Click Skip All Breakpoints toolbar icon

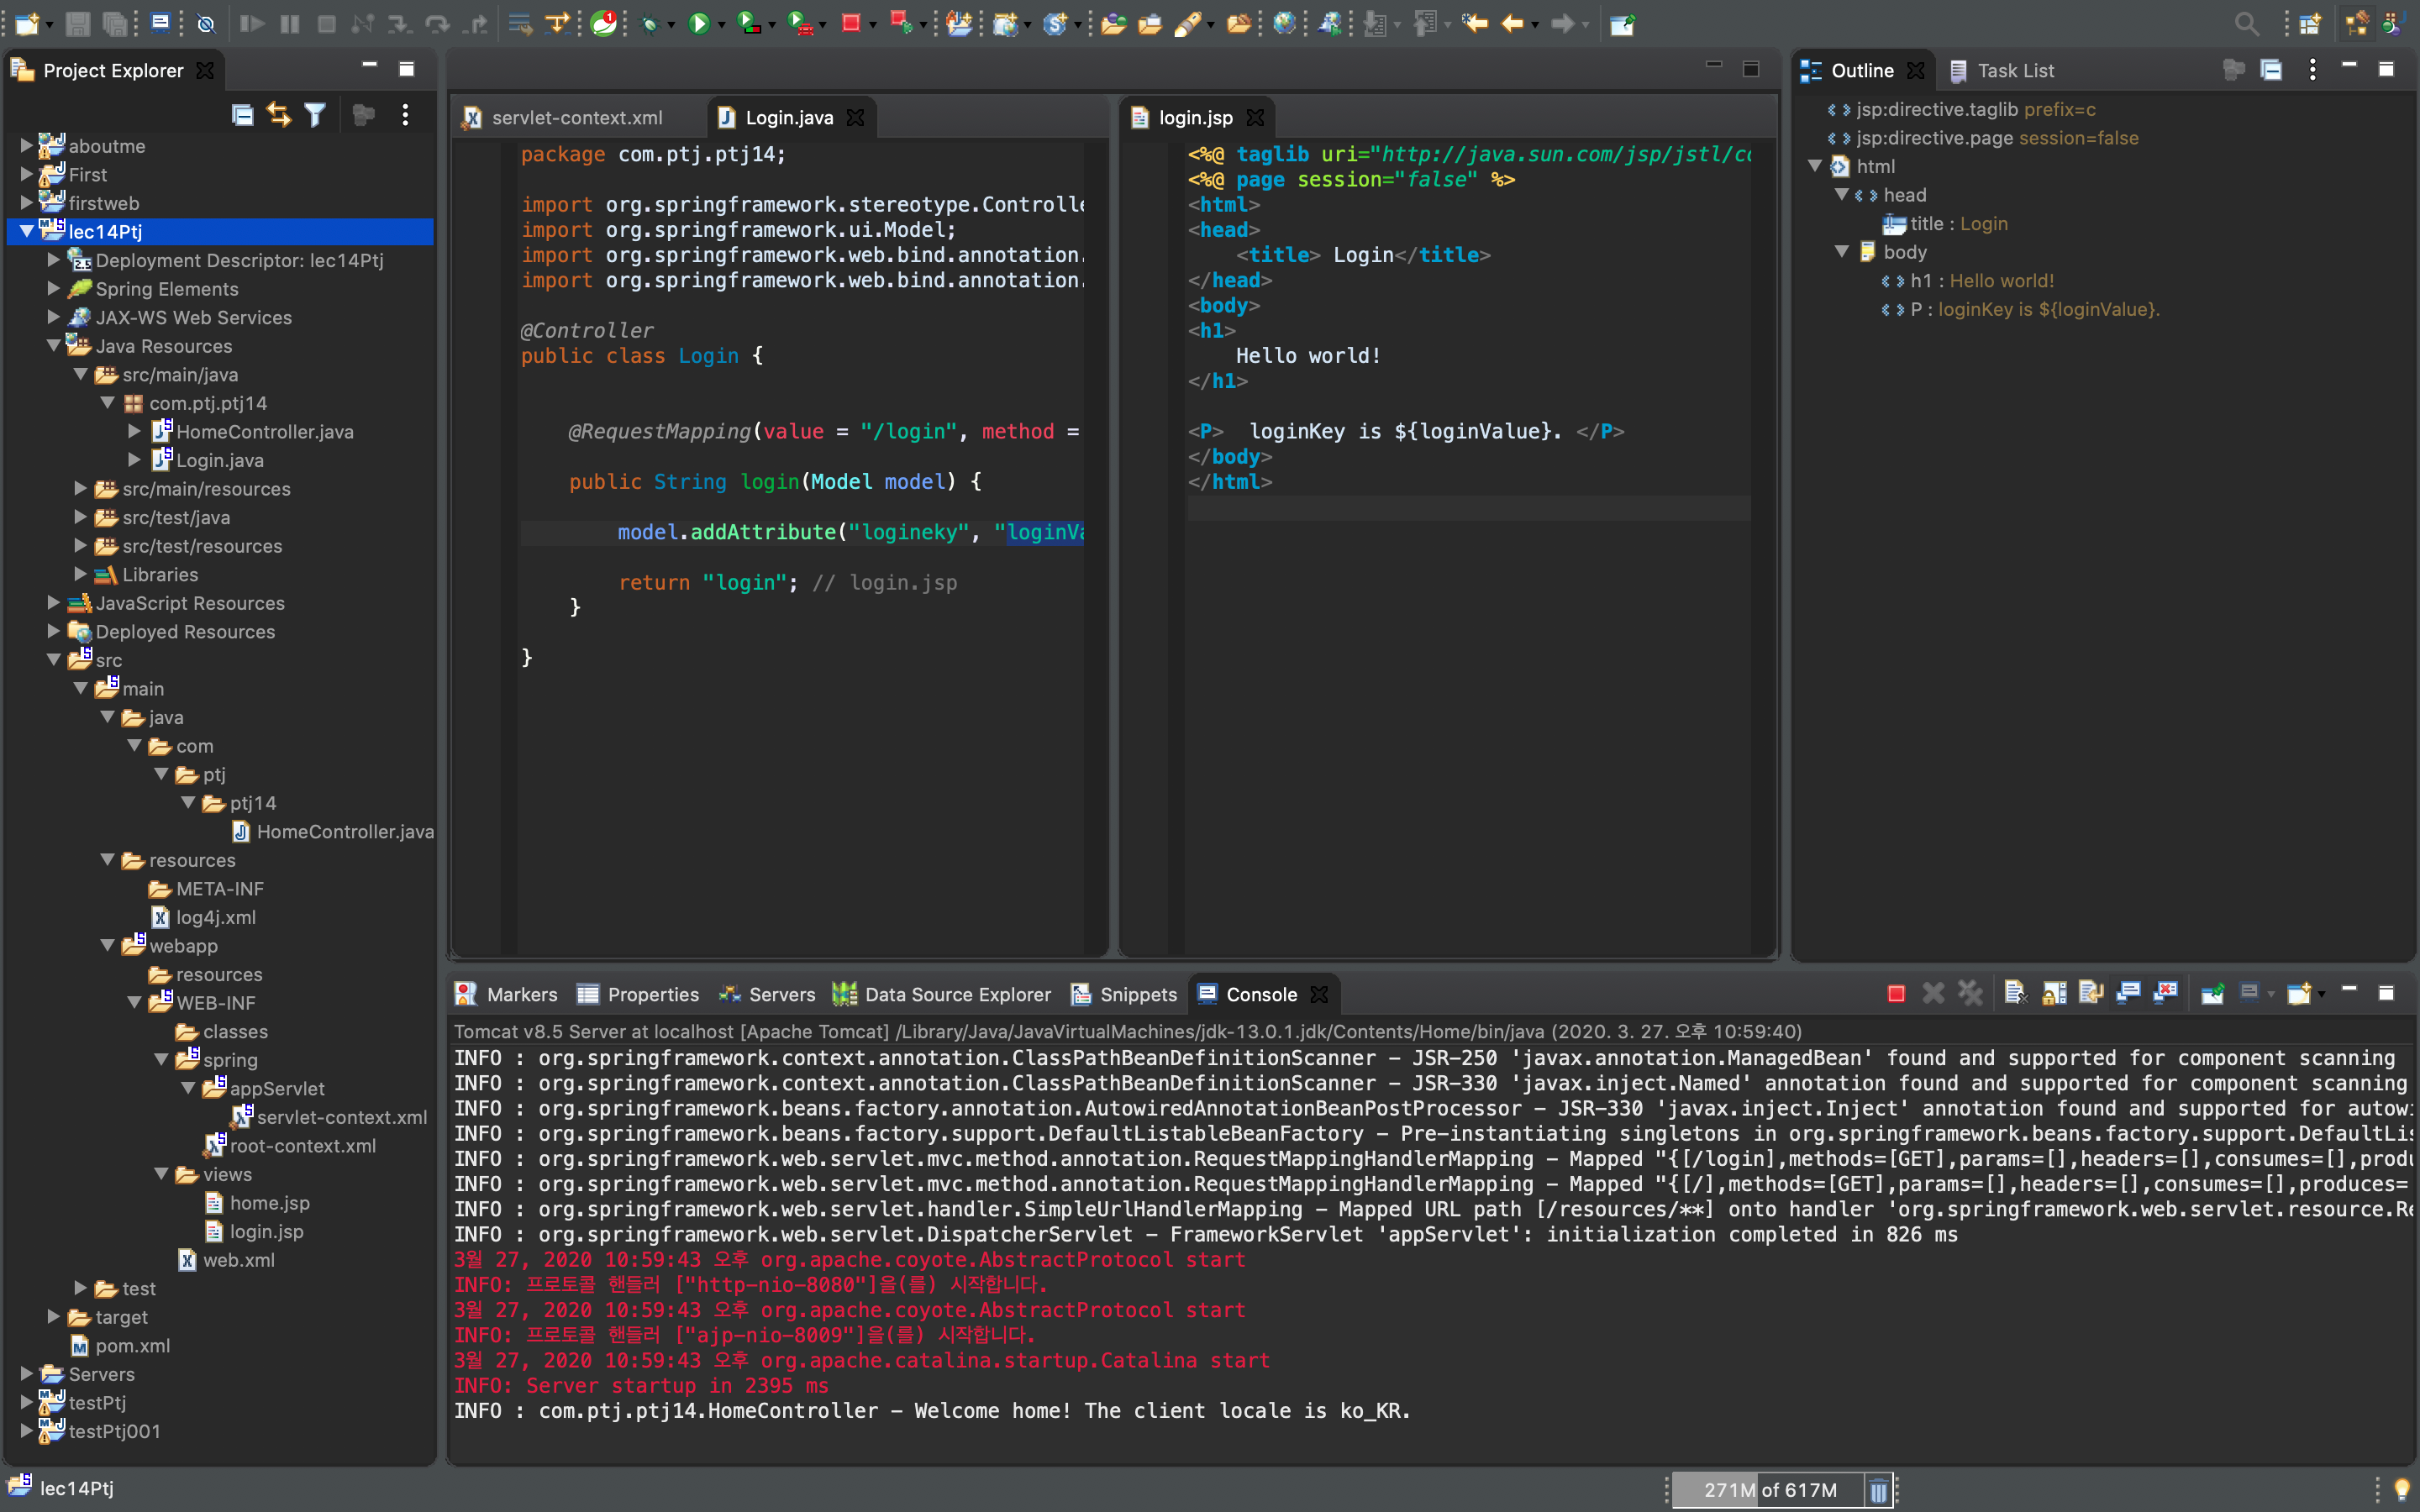pyautogui.click(x=206, y=24)
